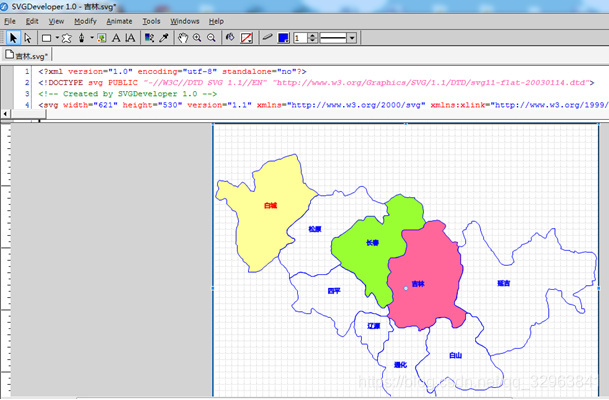Select the text 'A' tool
The image size is (609, 400).
click(x=116, y=38)
